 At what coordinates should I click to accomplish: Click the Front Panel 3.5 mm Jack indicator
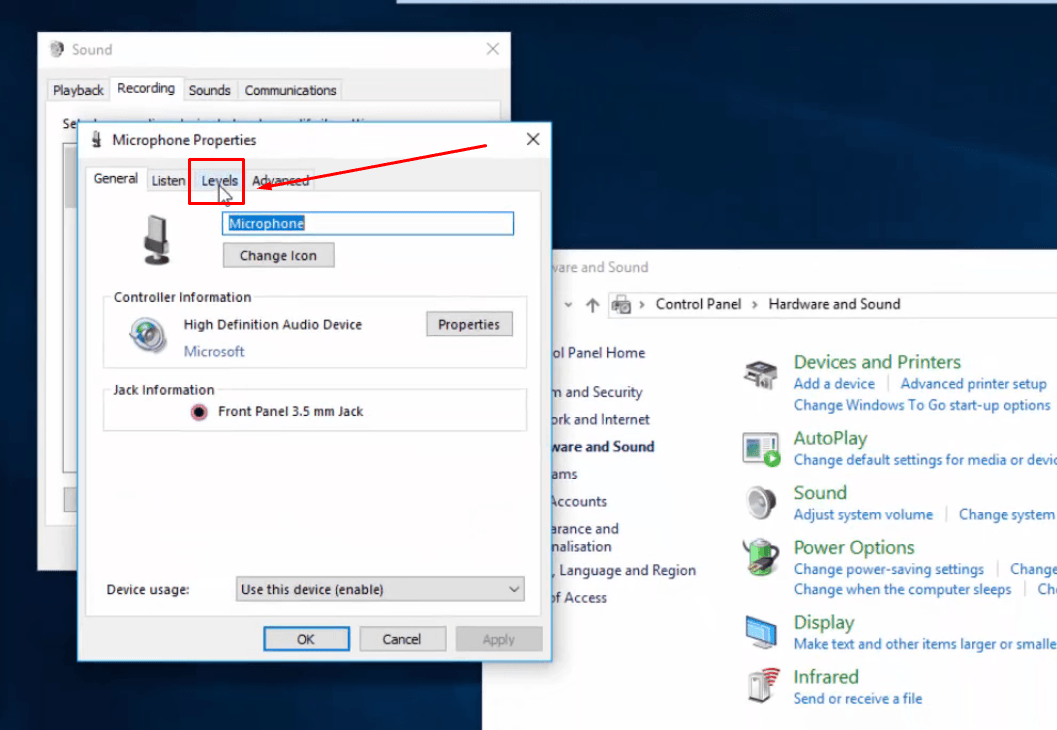(197, 410)
